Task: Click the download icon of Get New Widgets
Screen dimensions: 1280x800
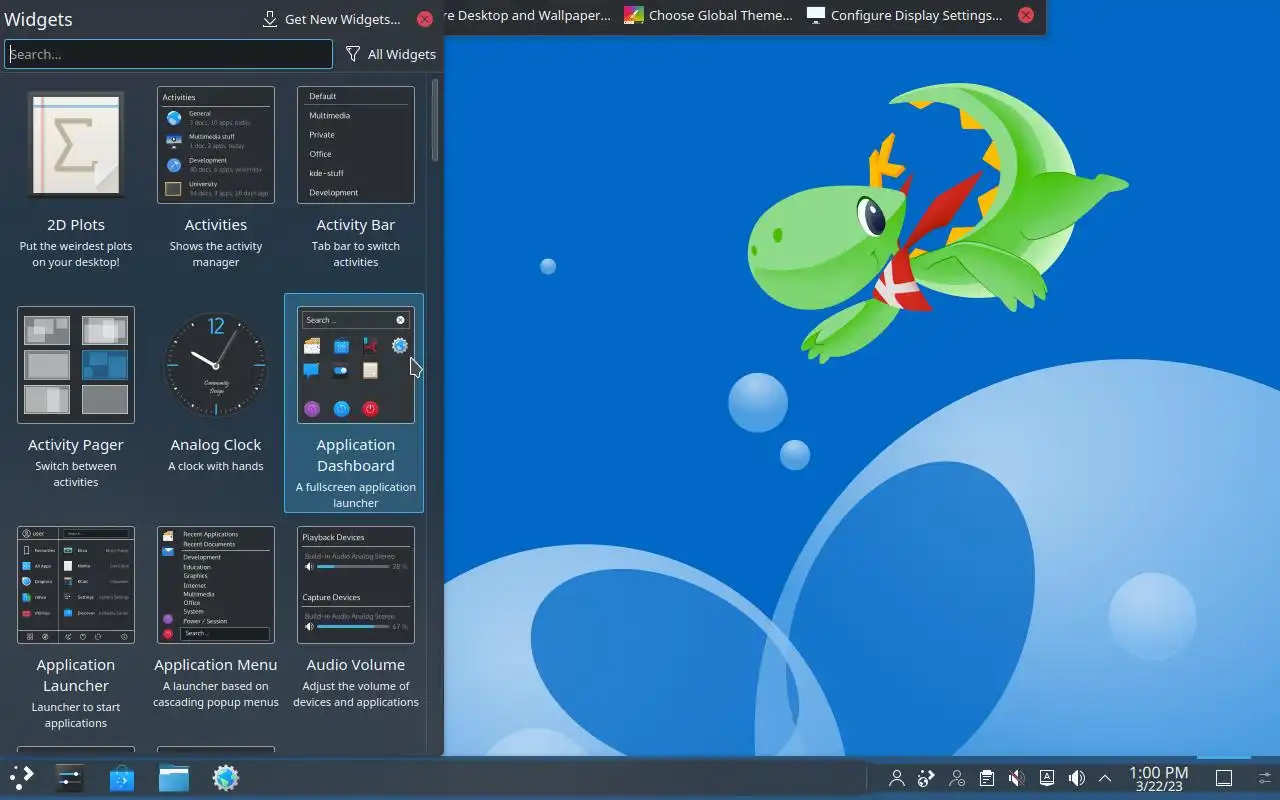Action: tap(270, 19)
